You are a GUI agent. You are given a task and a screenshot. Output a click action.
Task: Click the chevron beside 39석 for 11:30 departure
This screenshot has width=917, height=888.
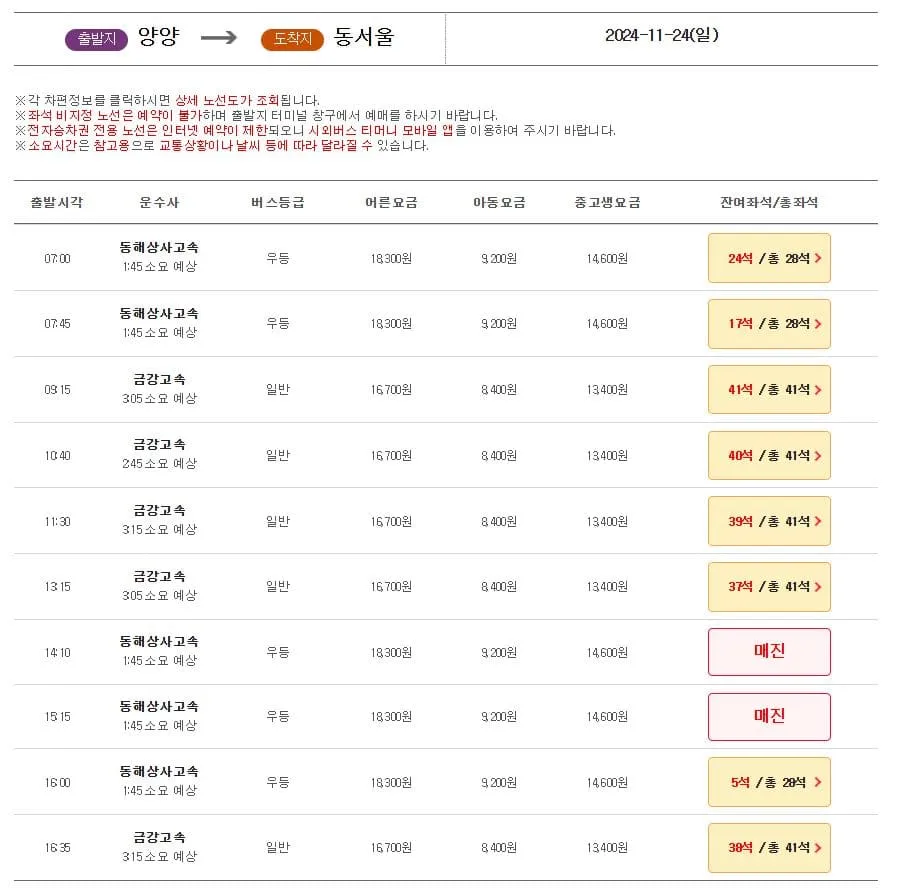tap(819, 520)
